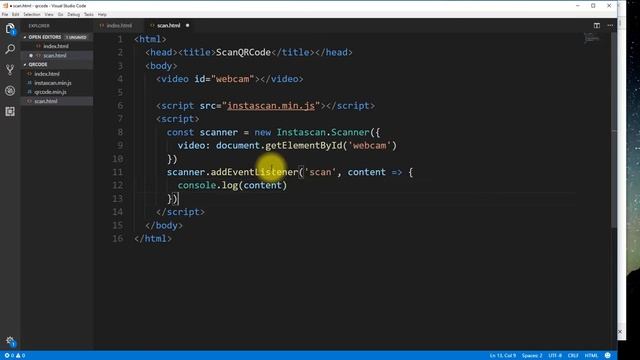Switch to the index.html editor tab

tap(118, 25)
